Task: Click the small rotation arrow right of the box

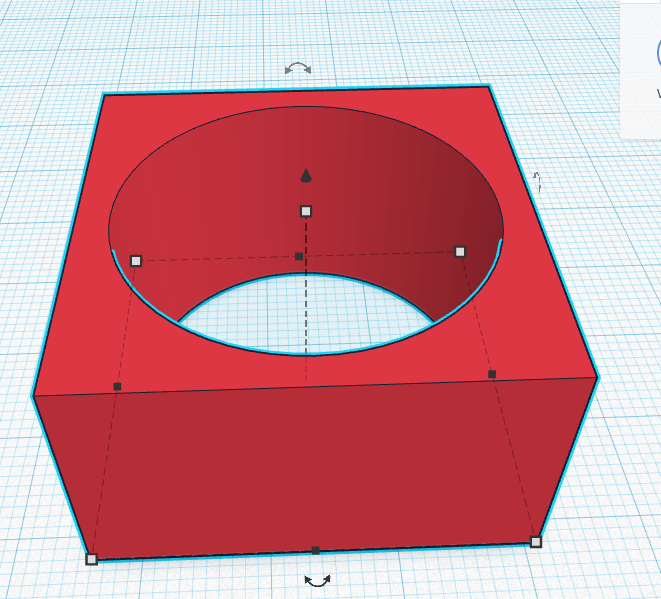Action: (x=537, y=182)
